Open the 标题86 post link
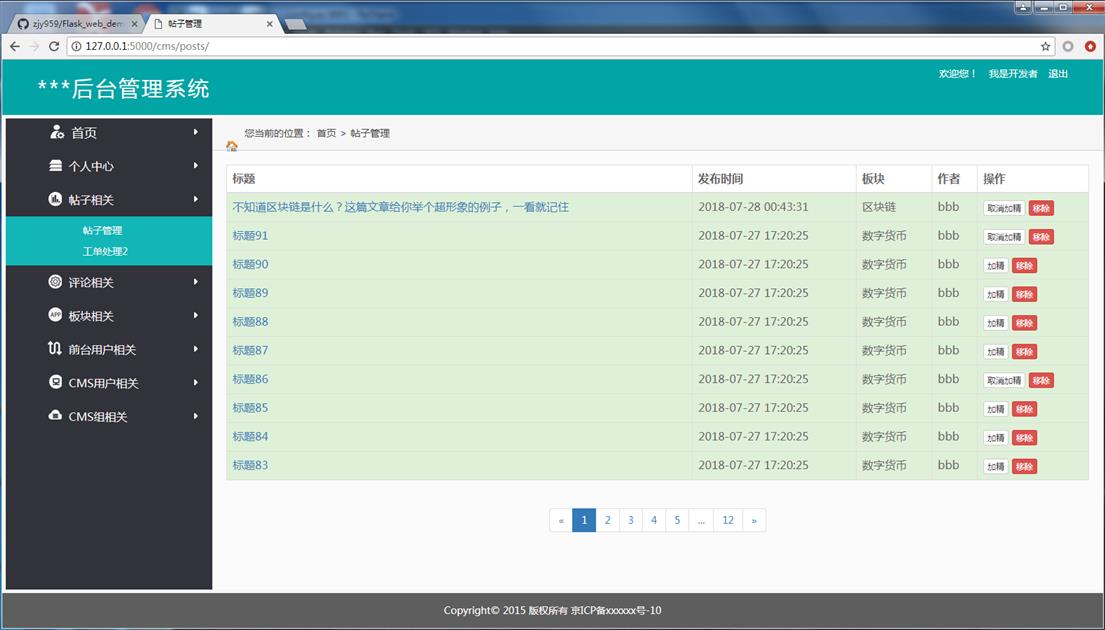The image size is (1105, 630). [x=250, y=379]
